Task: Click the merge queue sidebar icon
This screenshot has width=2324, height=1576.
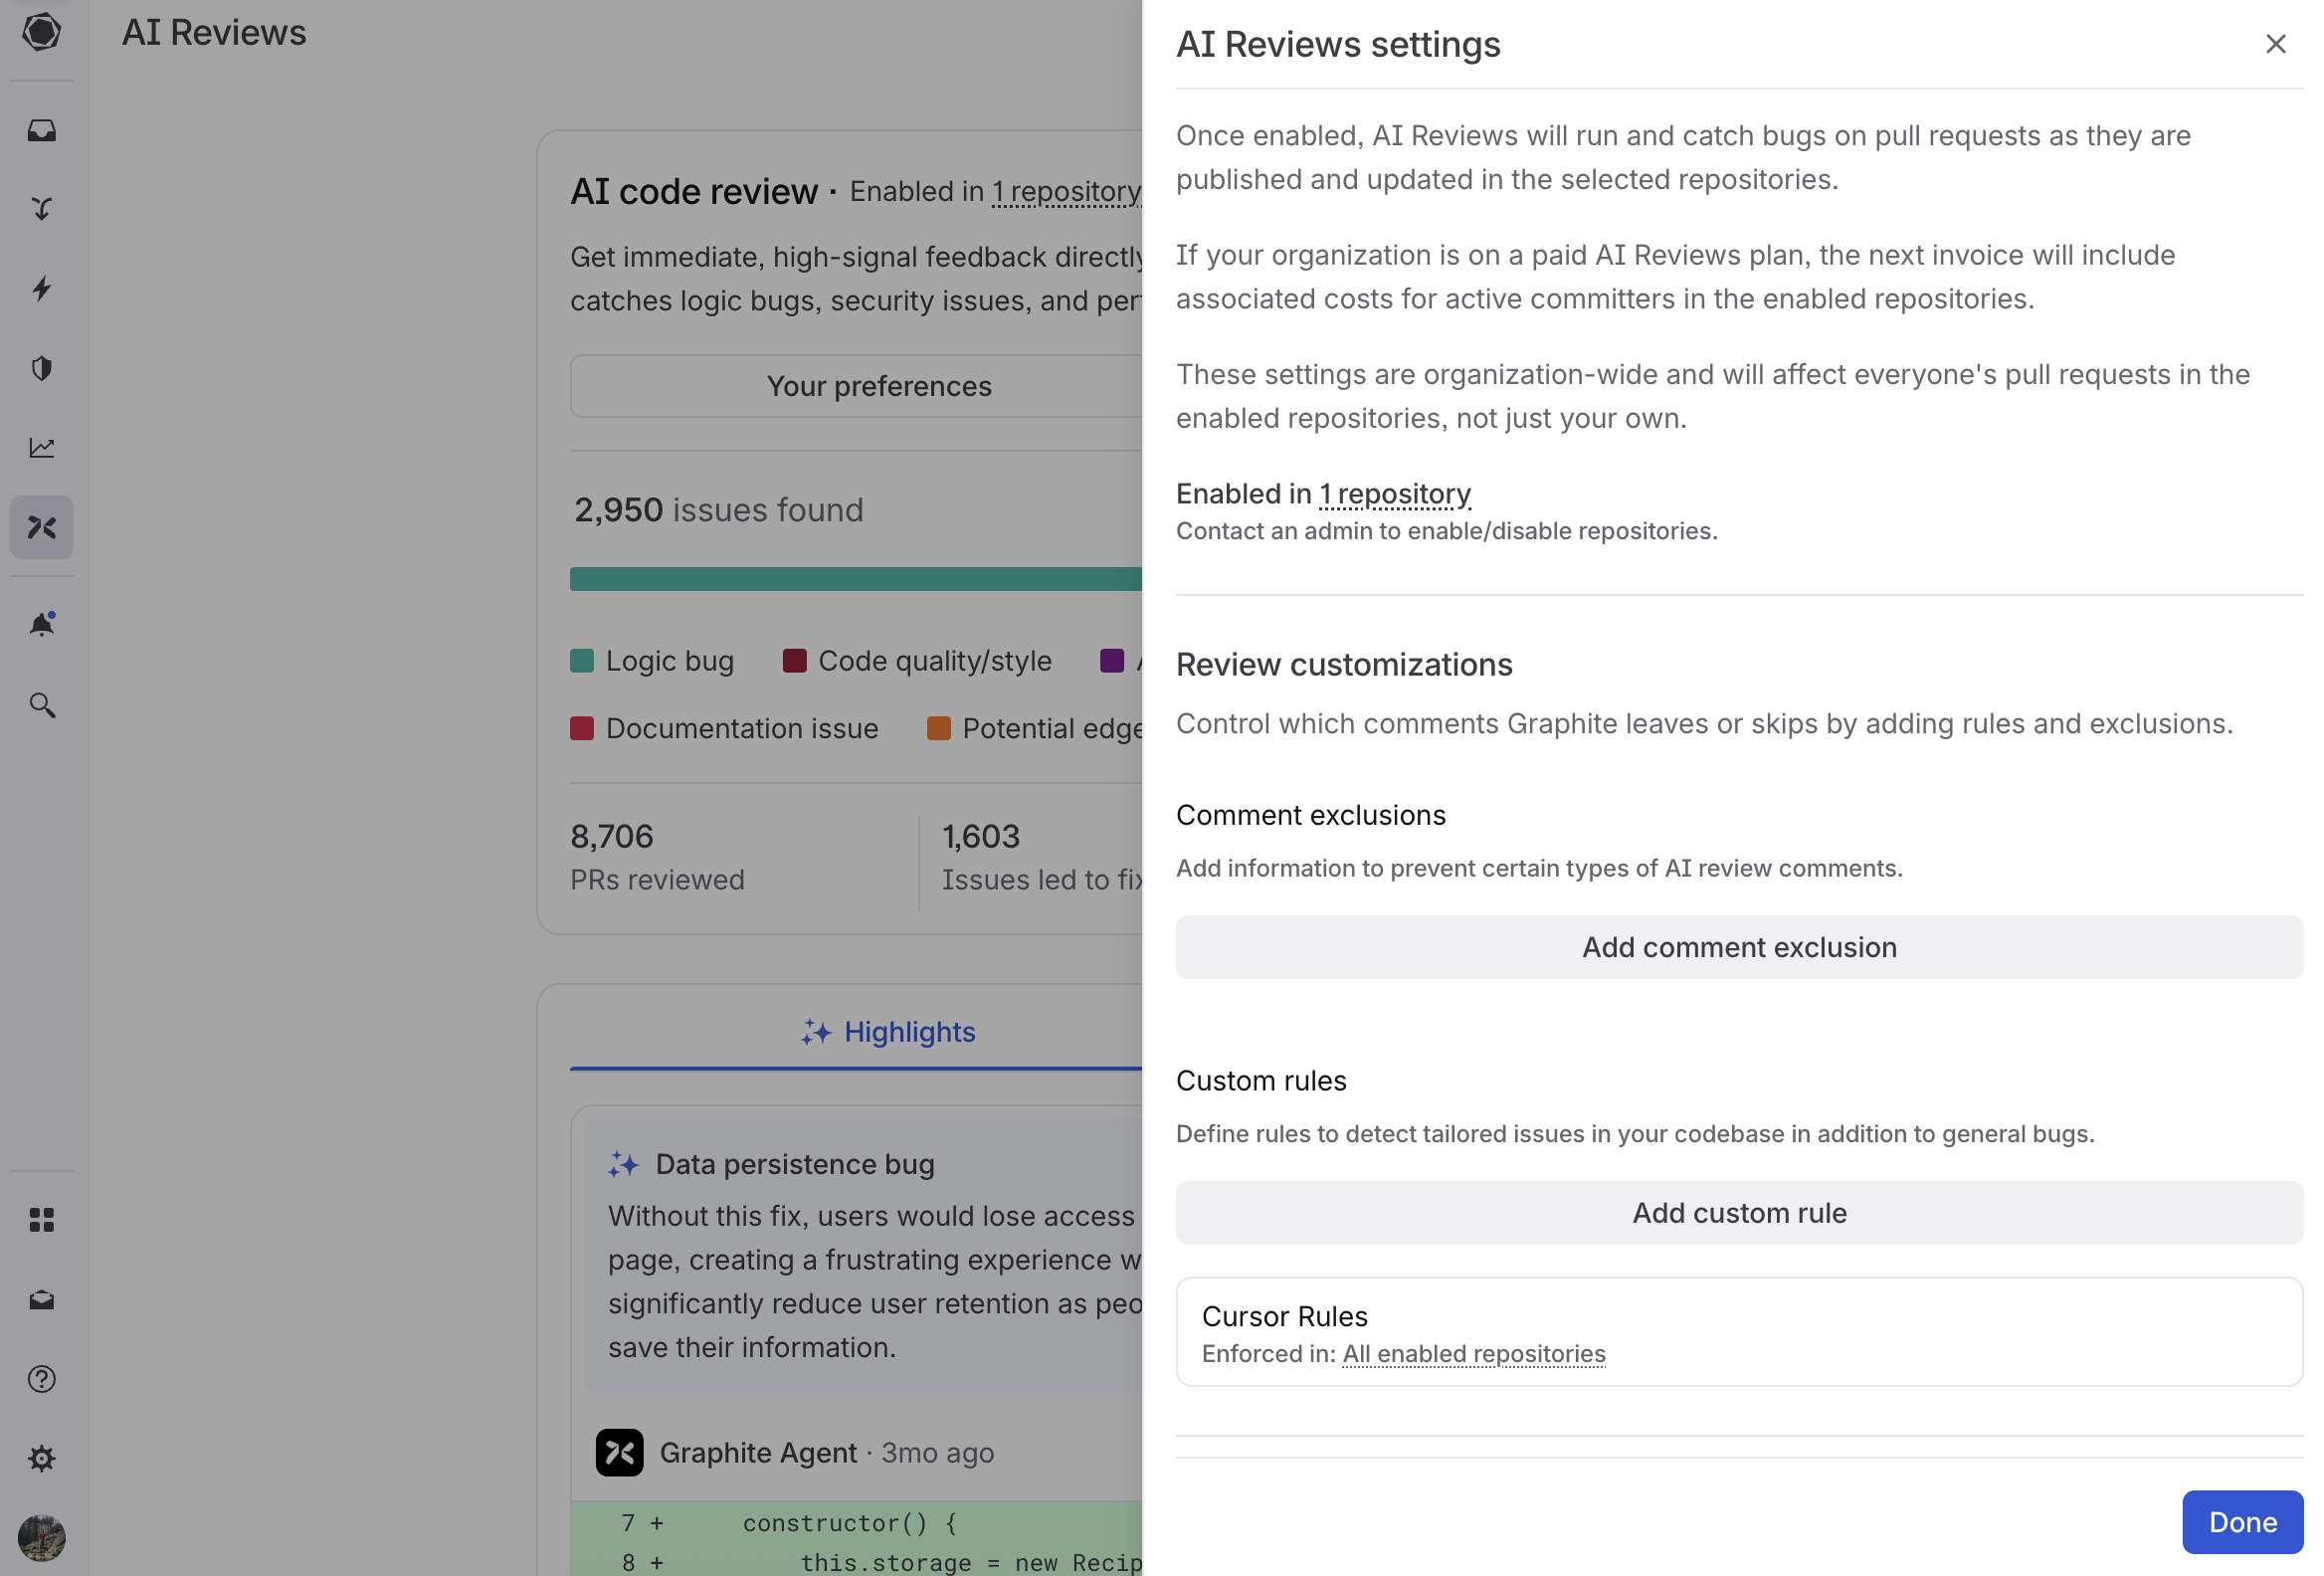Action: [x=41, y=209]
